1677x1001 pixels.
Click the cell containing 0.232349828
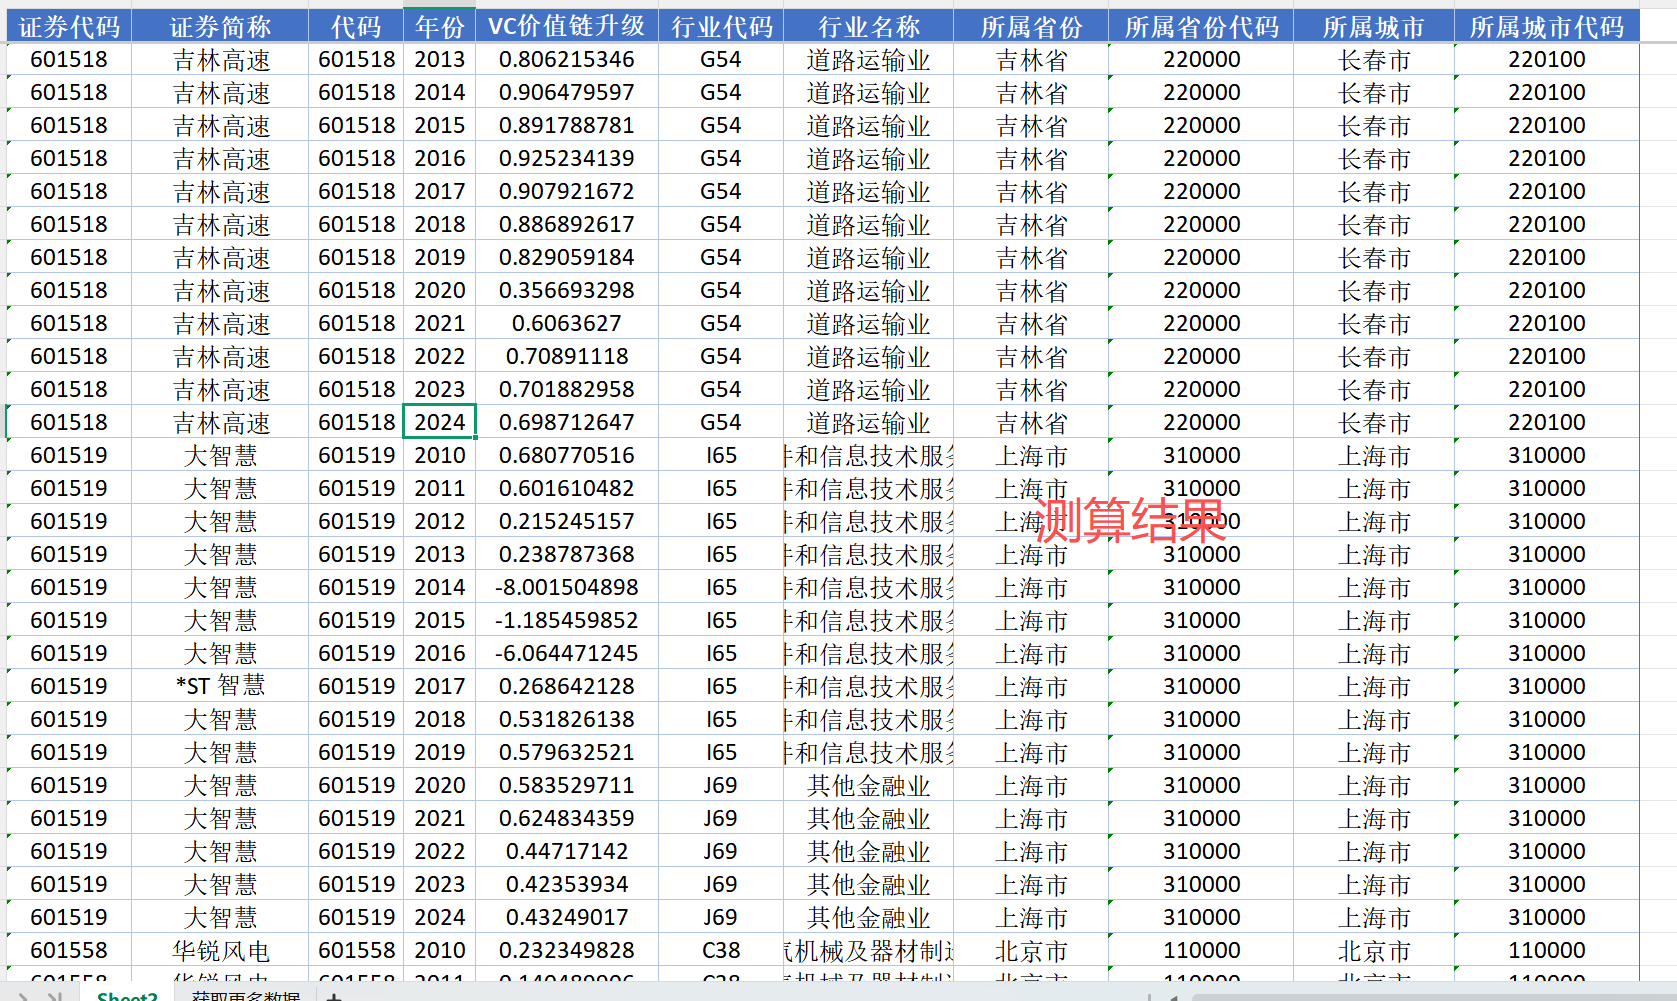(567, 951)
